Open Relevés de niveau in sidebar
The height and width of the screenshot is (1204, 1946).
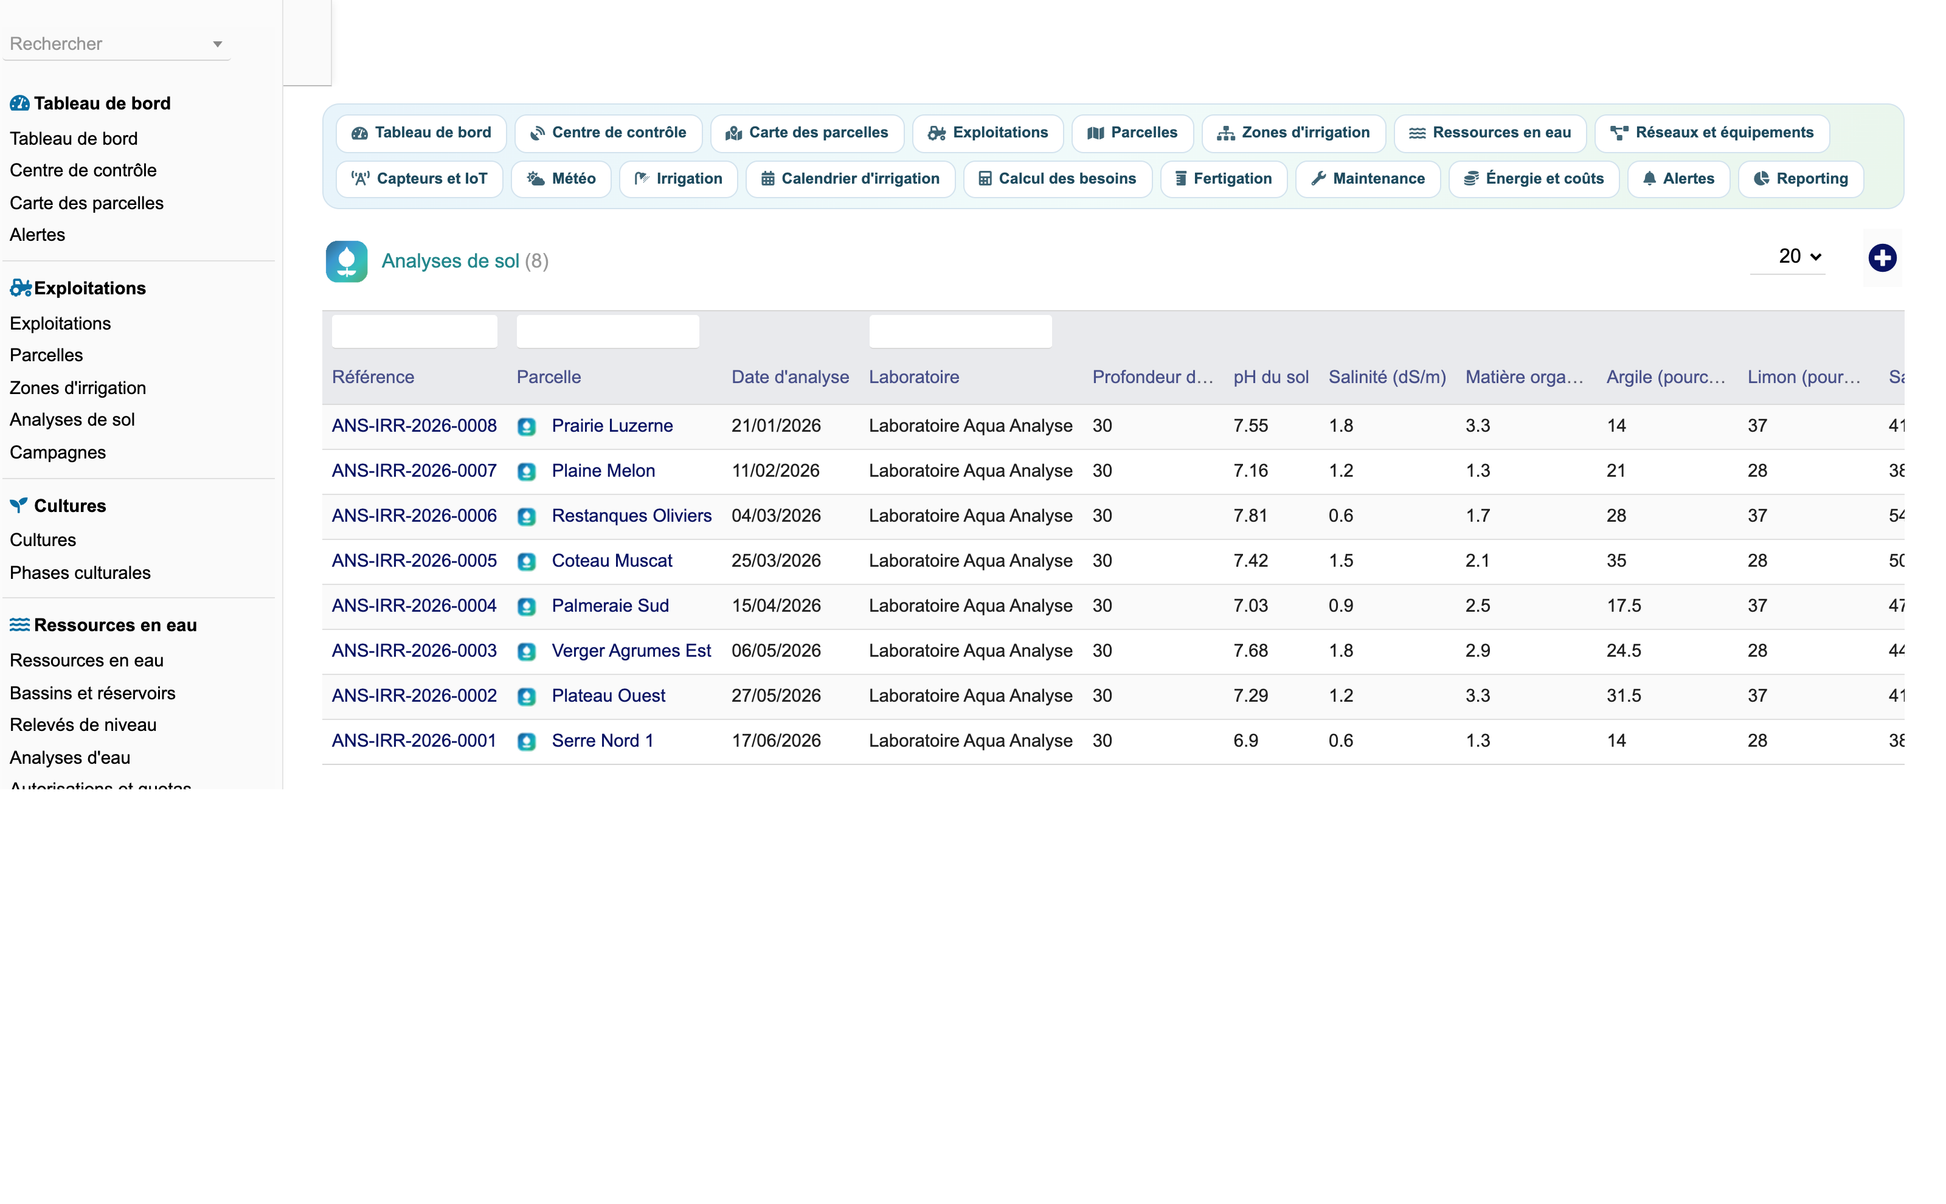pos(83,725)
